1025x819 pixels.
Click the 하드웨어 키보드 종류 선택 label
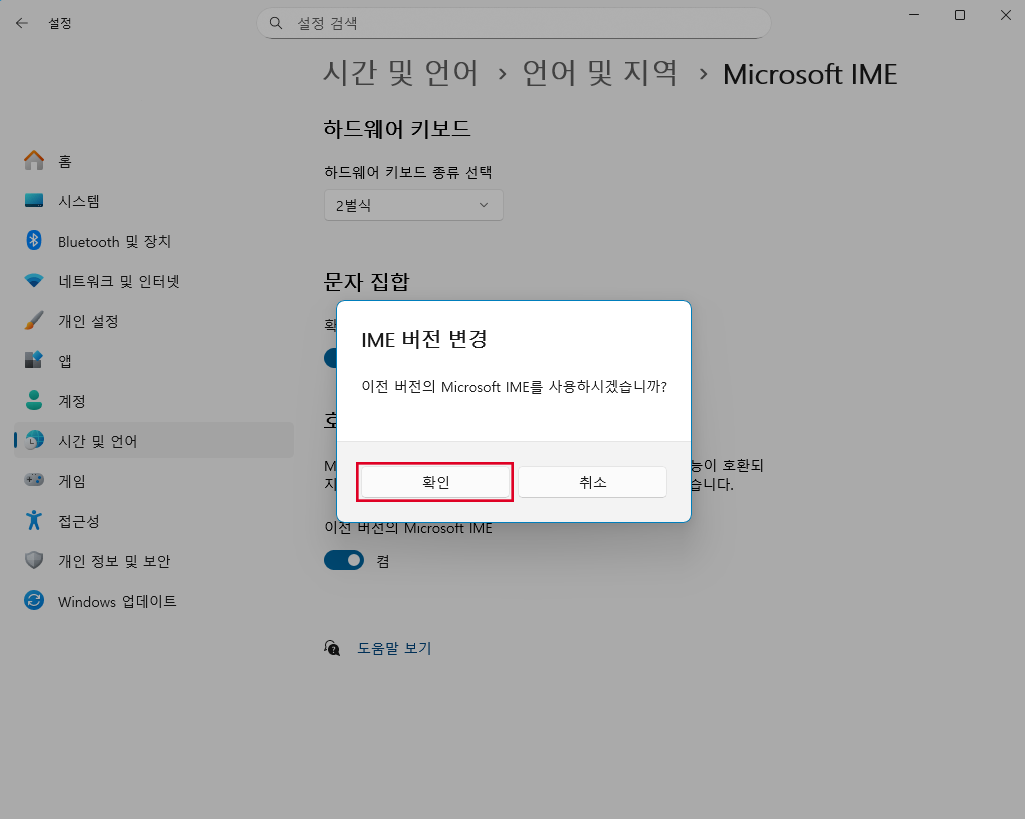pos(408,172)
